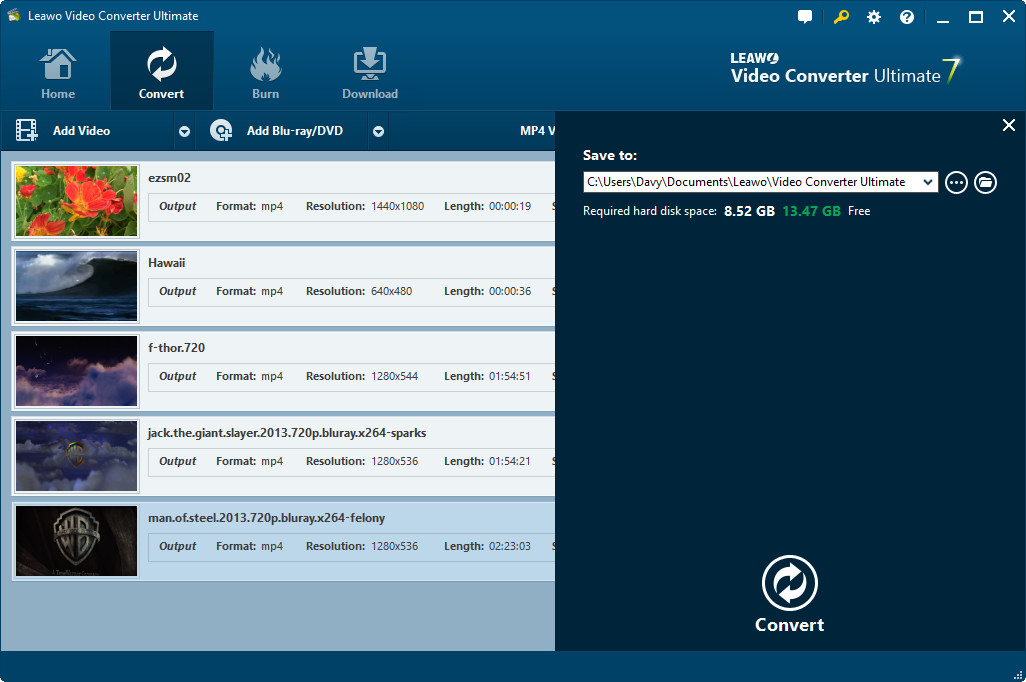Open settings via the gear icon
The height and width of the screenshot is (682, 1026).
874,17
